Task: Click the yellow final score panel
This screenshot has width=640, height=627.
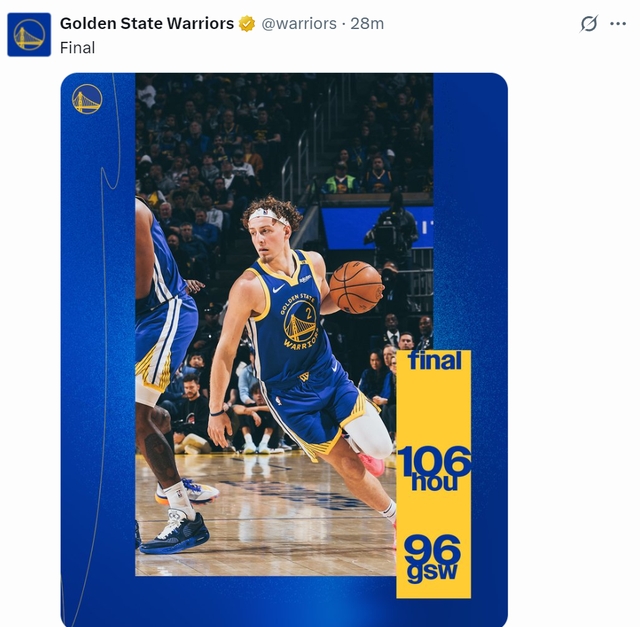Action: 433,474
